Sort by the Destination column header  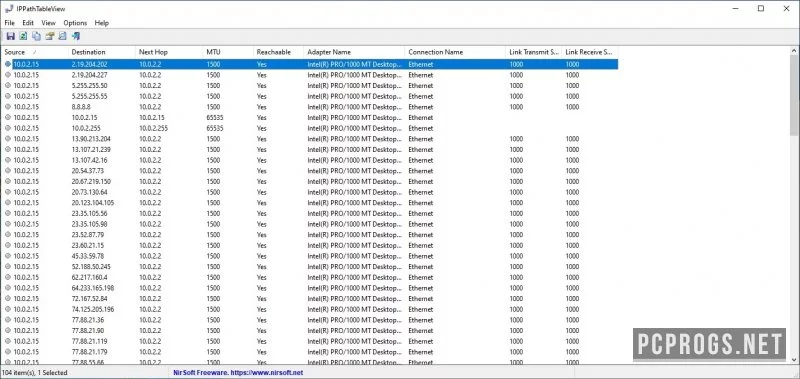pyautogui.click(x=102, y=52)
